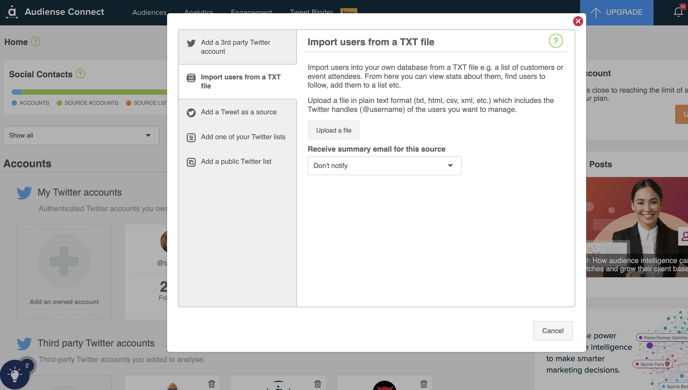This screenshot has height=390, width=688.
Task: Click the Home page title
Action: pos(16,42)
